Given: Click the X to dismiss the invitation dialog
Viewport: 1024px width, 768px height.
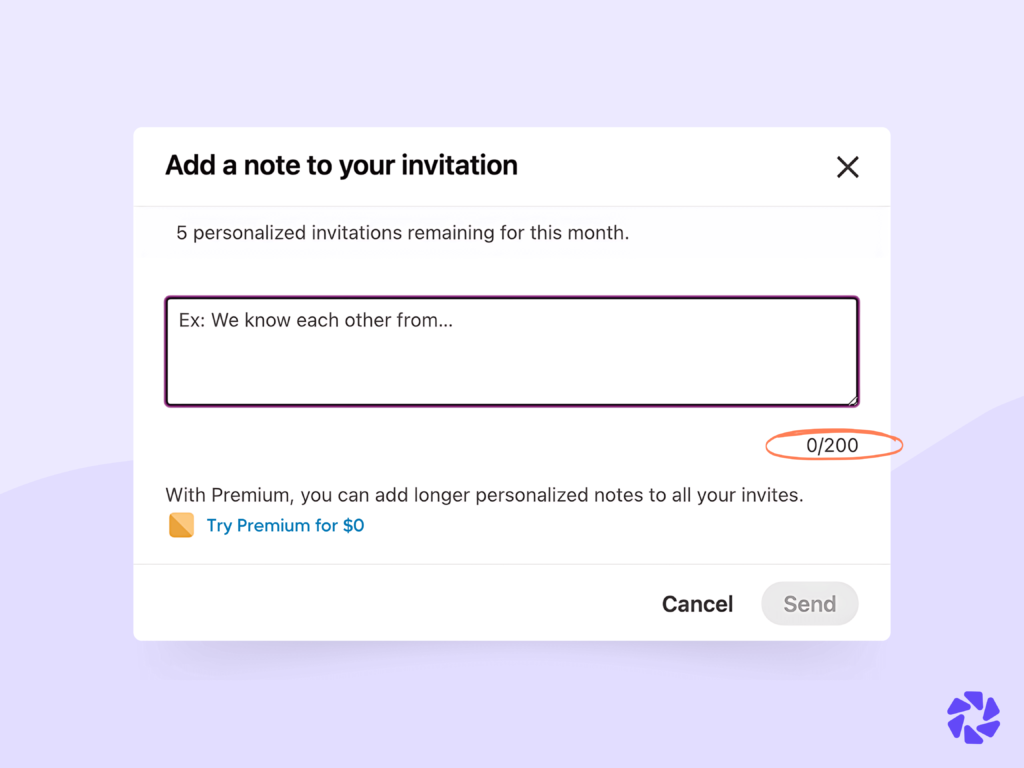Looking at the screenshot, I should click(x=847, y=167).
